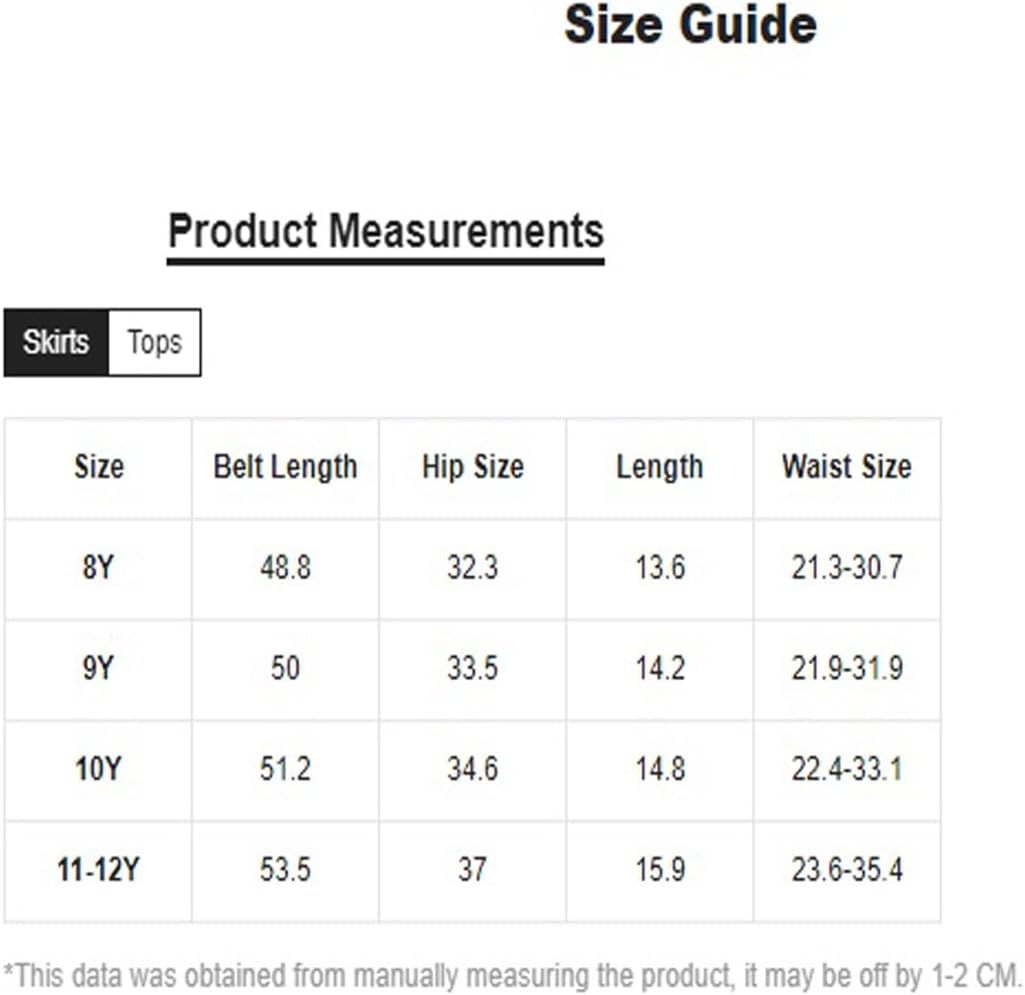Click the 14.8 length cell
Viewport: 1025px width, 995px height.
pos(660,769)
